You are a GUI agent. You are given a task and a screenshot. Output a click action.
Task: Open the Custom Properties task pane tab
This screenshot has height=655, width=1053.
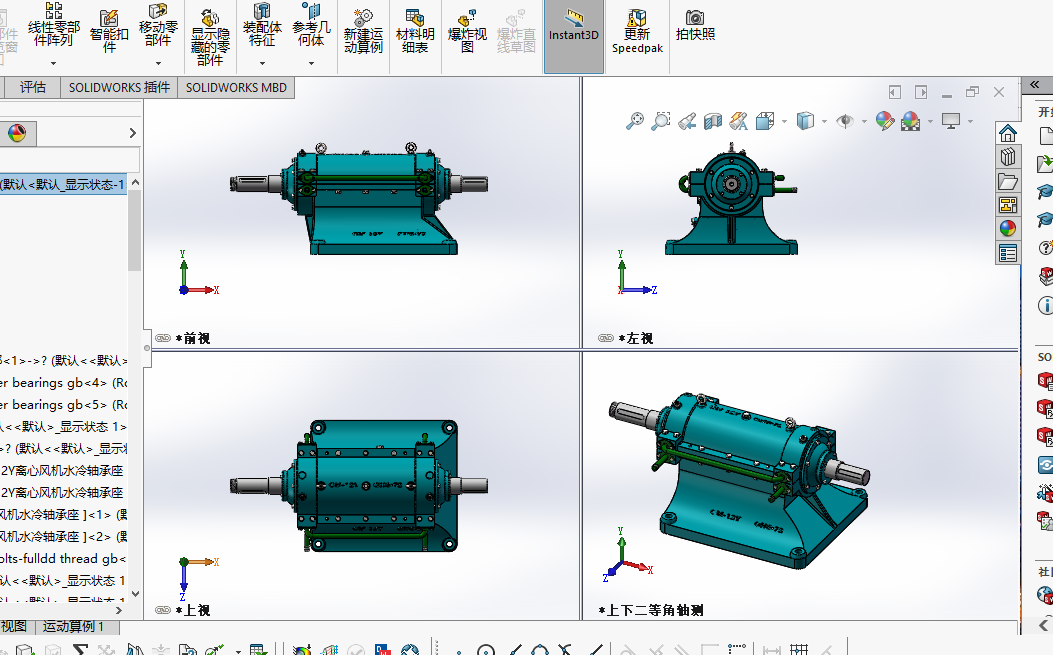pos(1007,253)
